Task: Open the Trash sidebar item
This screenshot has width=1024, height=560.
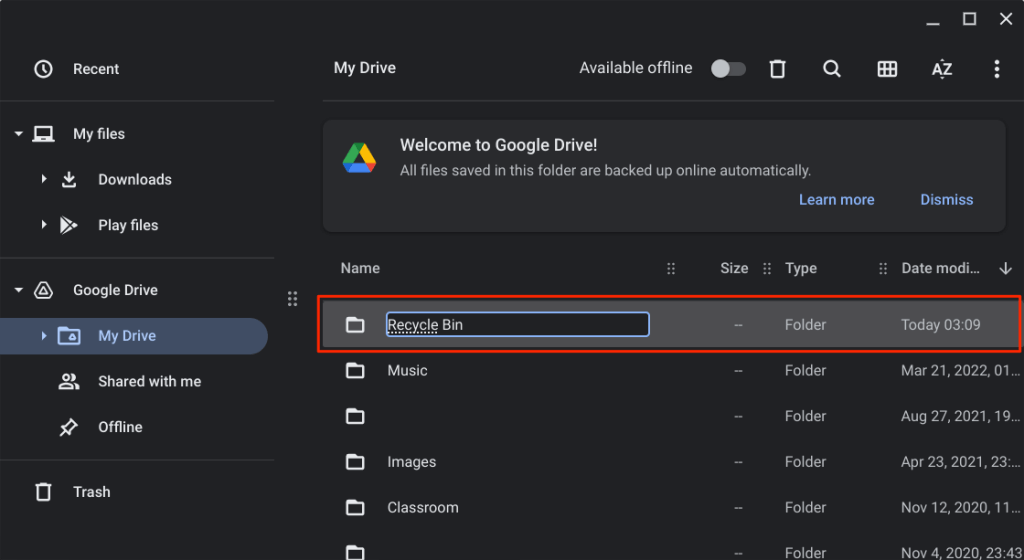Action: click(91, 492)
